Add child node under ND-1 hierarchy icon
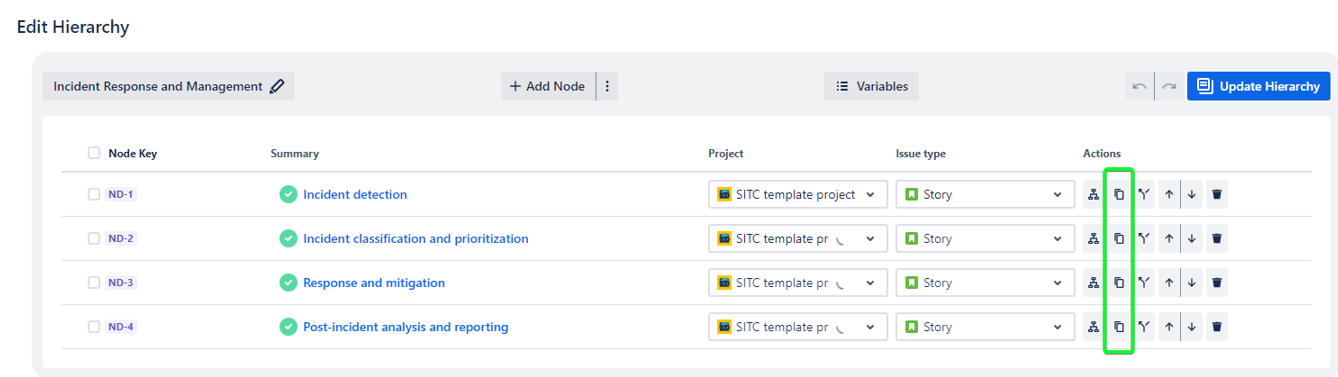1338x377 pixels. click(x=1094, y=195)
